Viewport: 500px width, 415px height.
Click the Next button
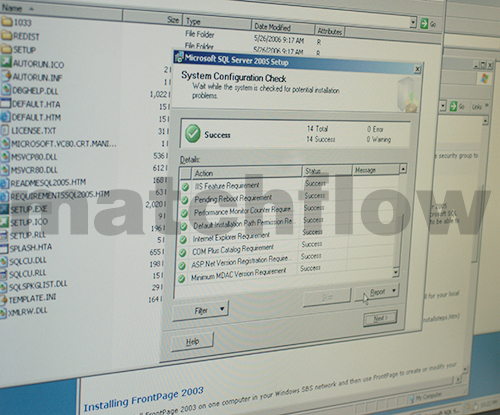(380, 318)
